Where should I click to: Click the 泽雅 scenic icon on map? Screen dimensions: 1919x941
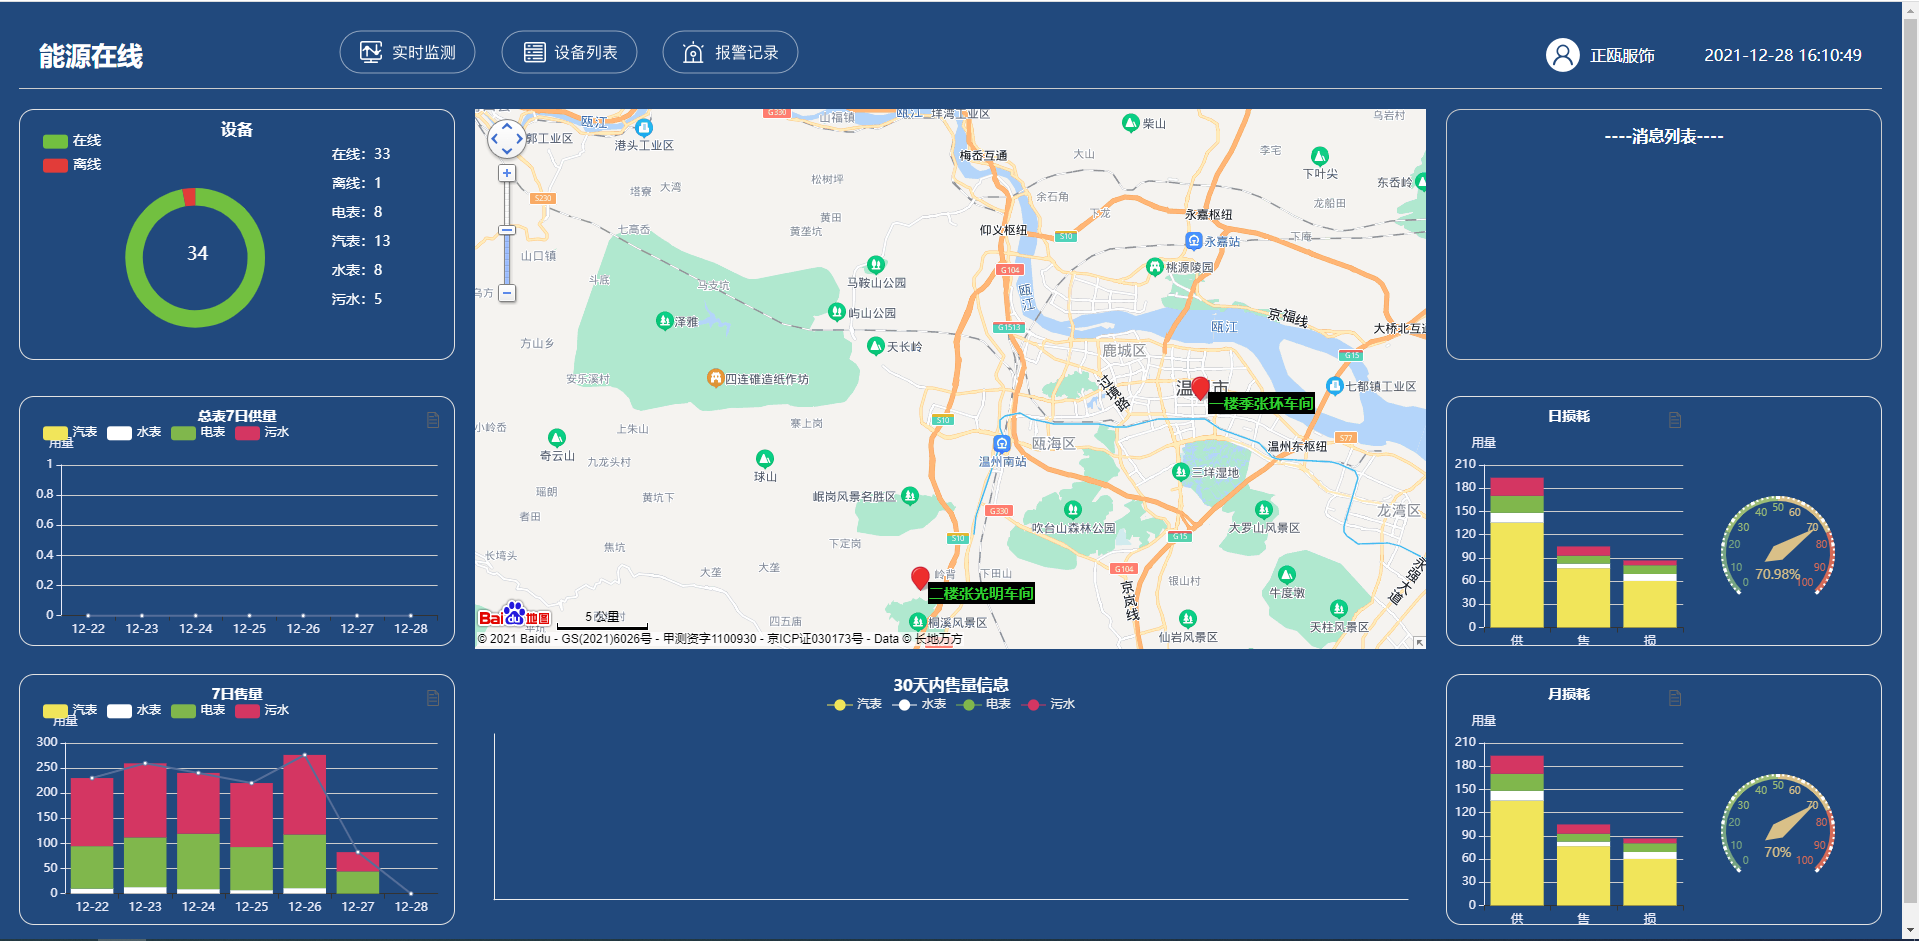click(x=664, y=321)
